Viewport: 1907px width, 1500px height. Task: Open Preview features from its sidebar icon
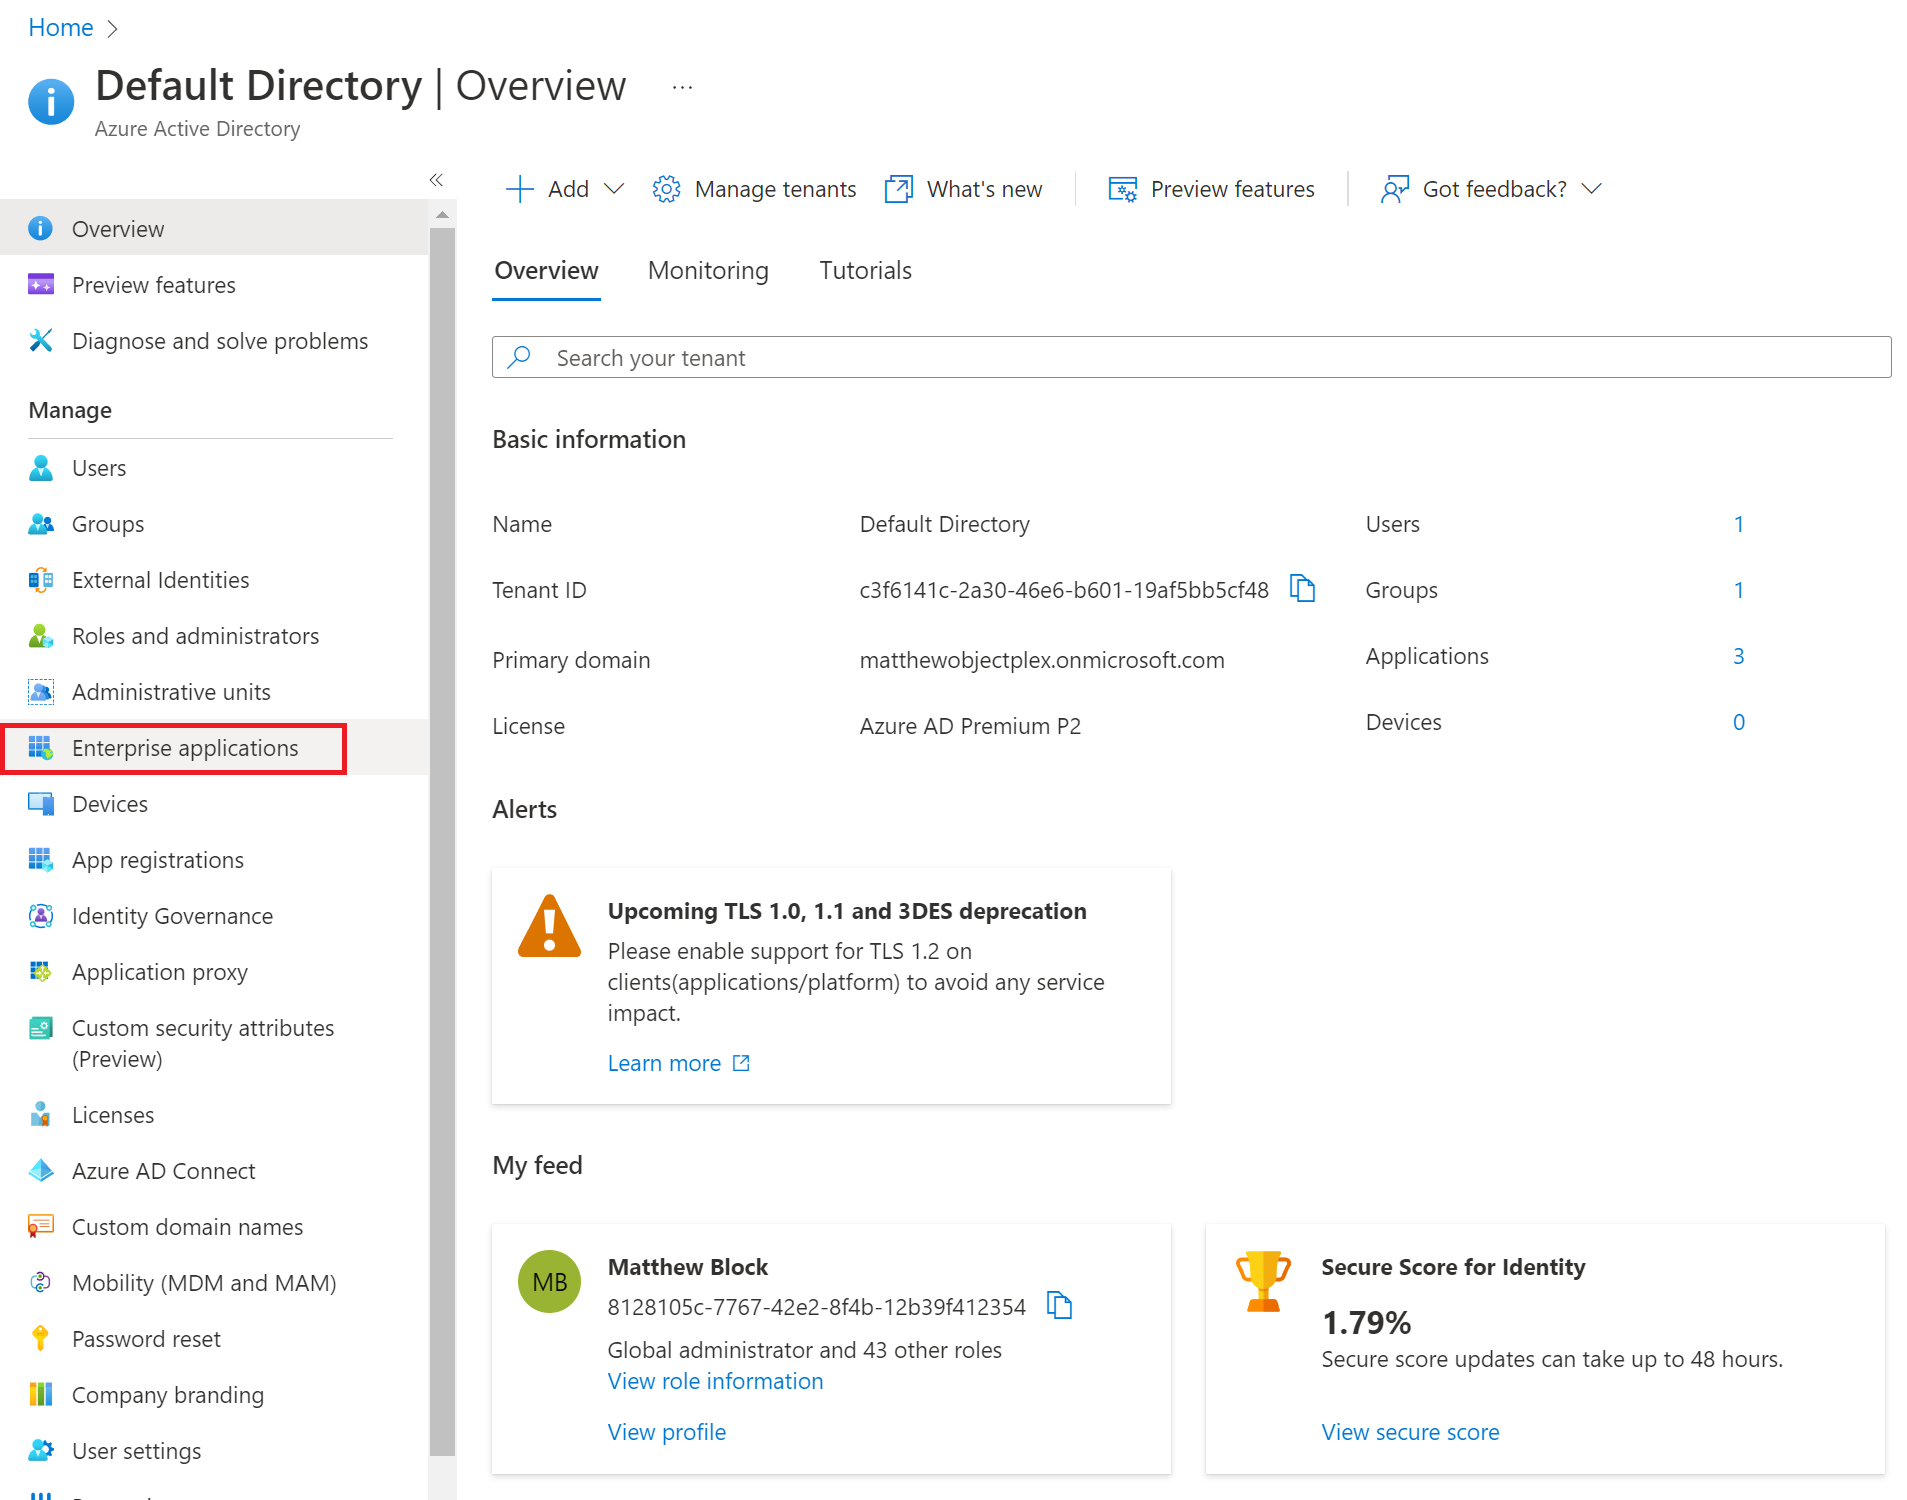click(41, 285)
